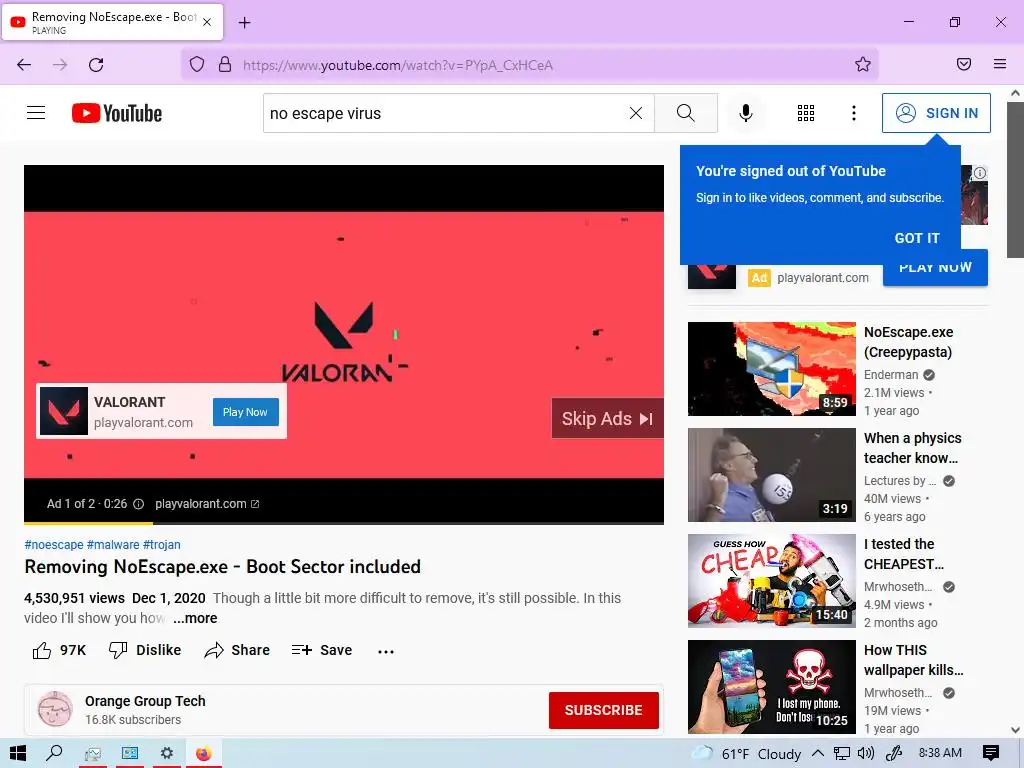Open ad info icon next to 0:26
The width and height of the screenshot is (1024, 768).
pos(138,504)
